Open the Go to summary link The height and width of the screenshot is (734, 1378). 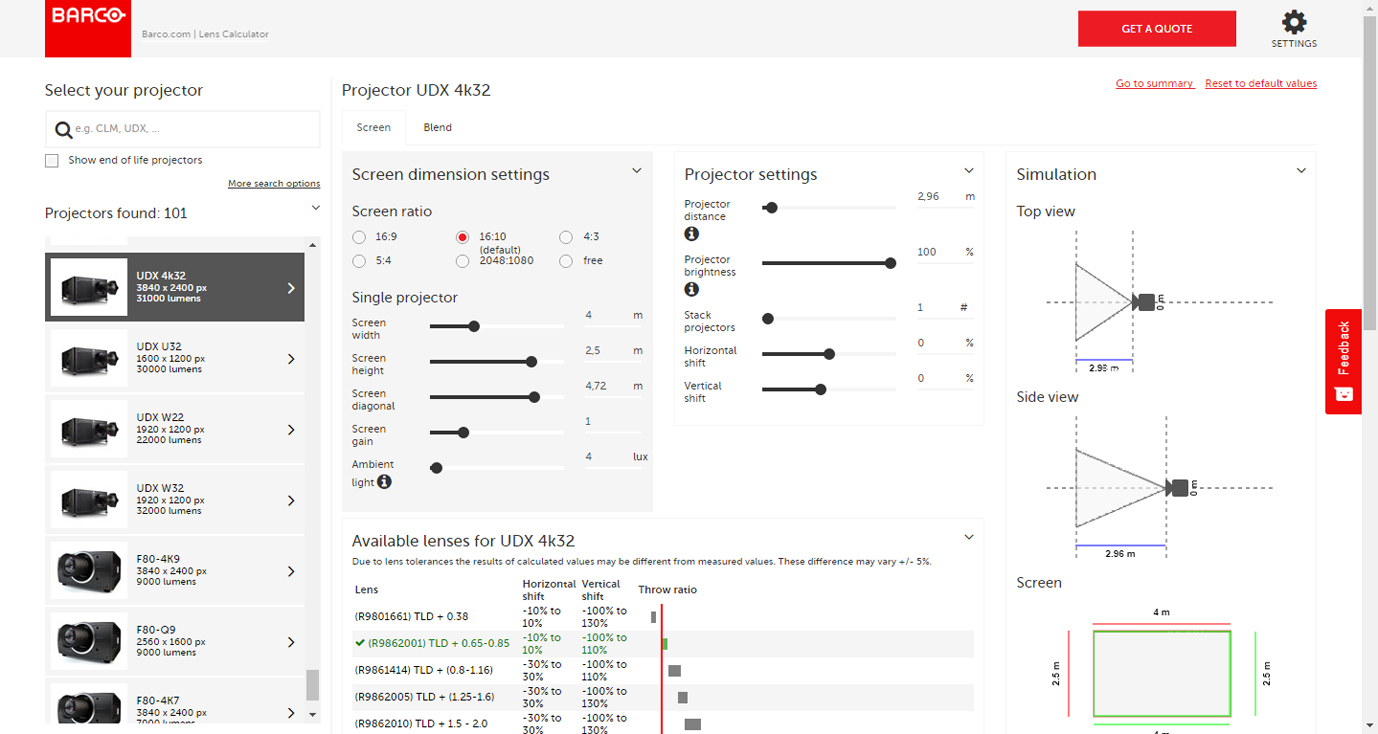tap(1154, 84)
